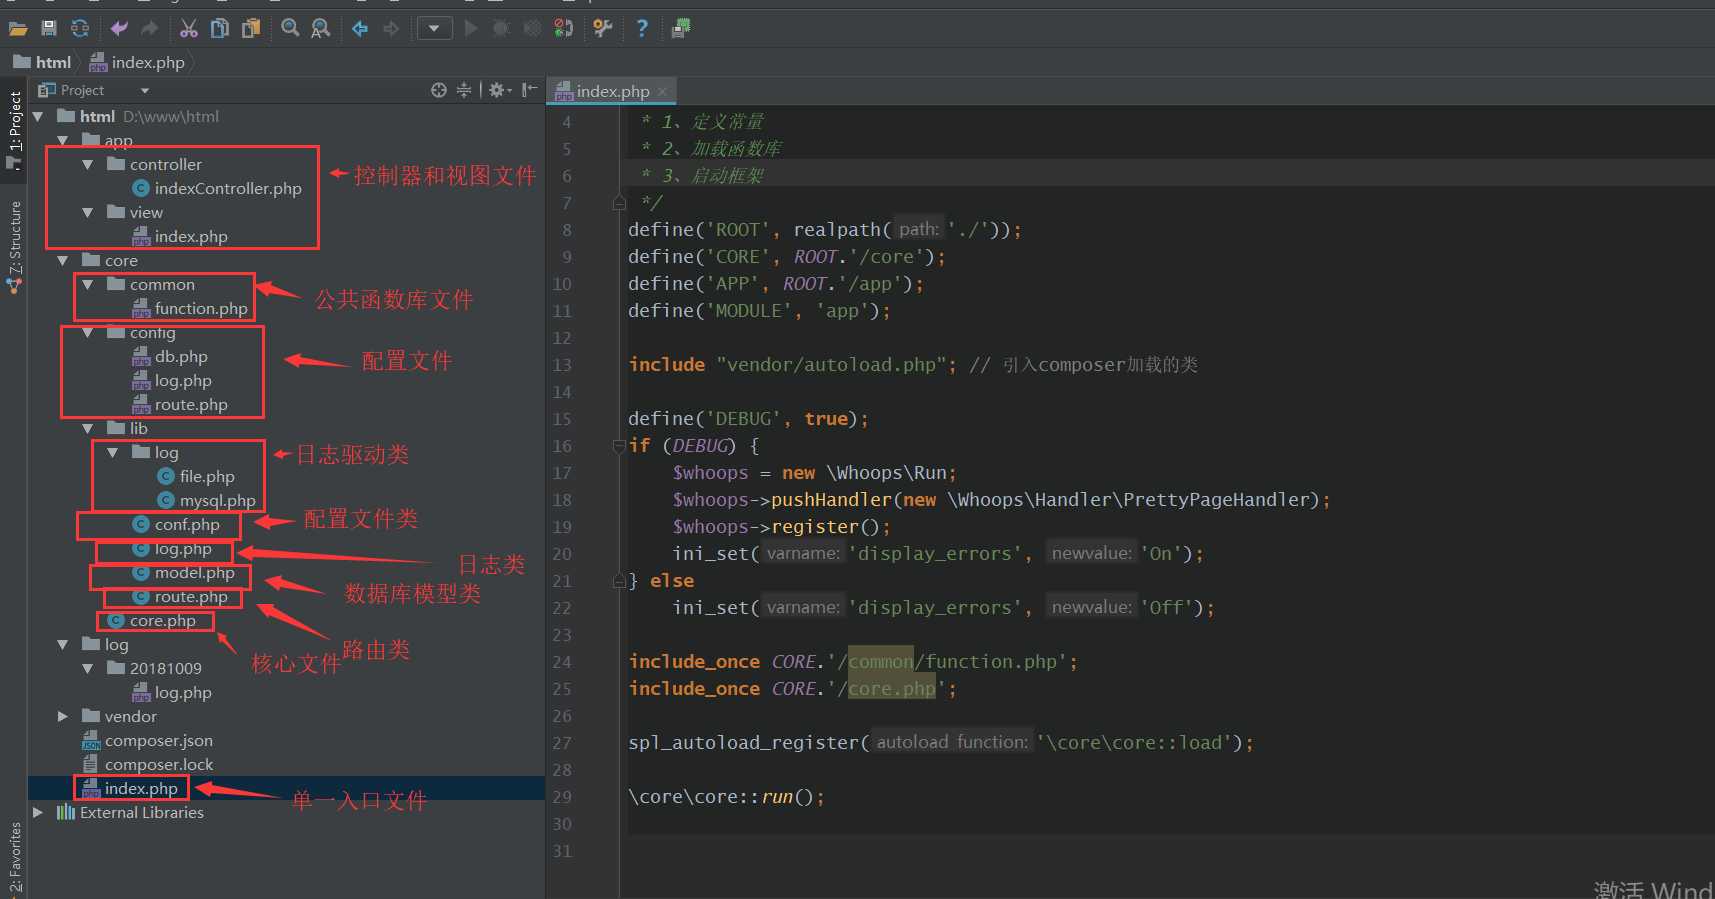The width and height of the screenshot is (1715, 899).
Task: Save all files with the floppy icon
Action: [x=48, y=29]
